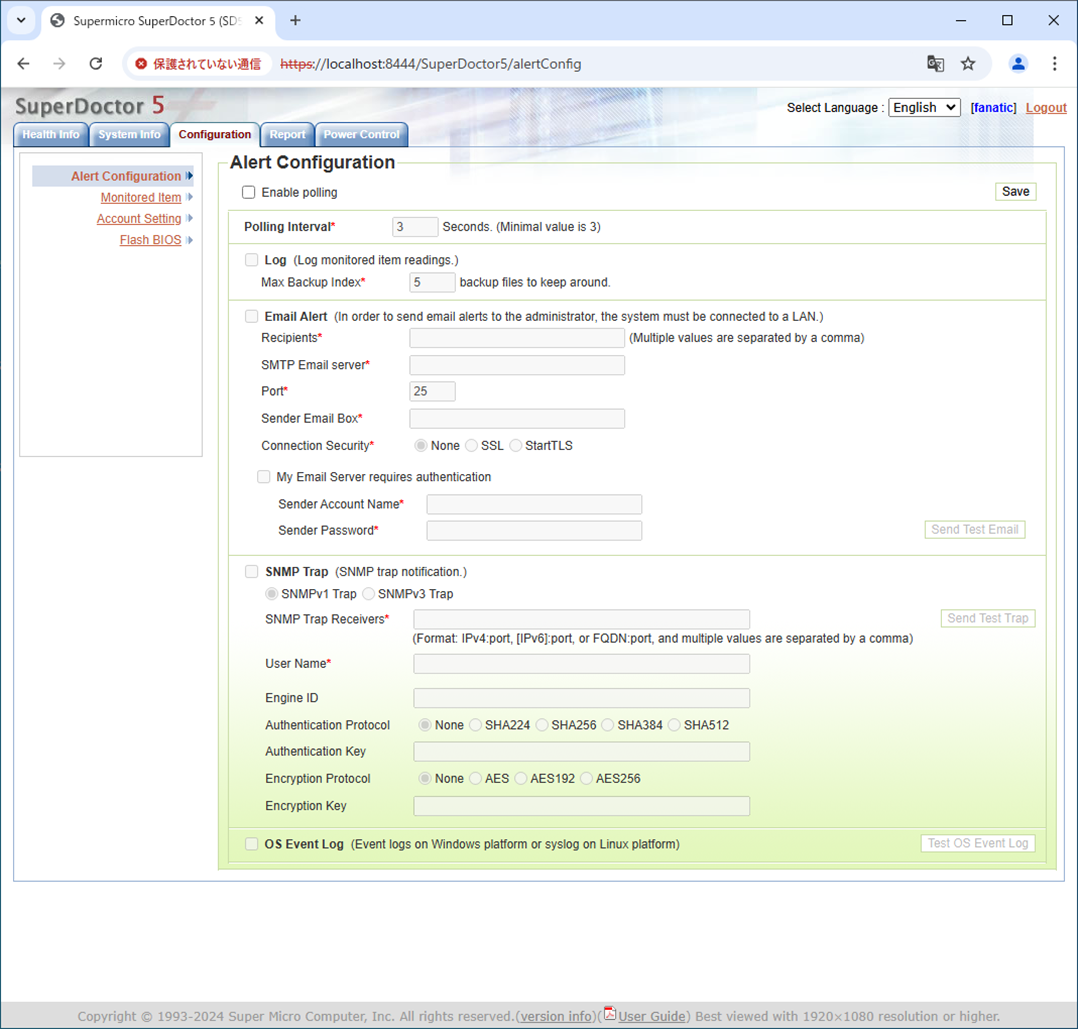This screenshot has width=1078, height=1029.
Task: Open the browser tab search dropdown
Action: click(x=21, y=20)
